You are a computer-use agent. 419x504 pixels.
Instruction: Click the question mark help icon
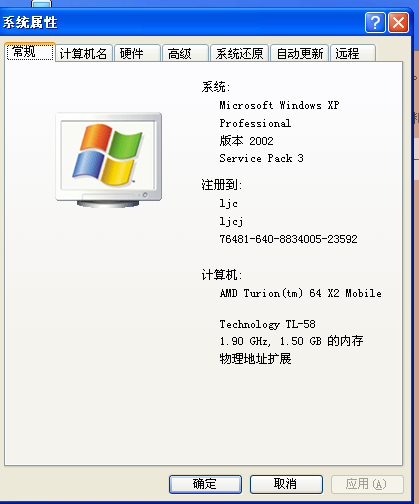coord(375,23)
